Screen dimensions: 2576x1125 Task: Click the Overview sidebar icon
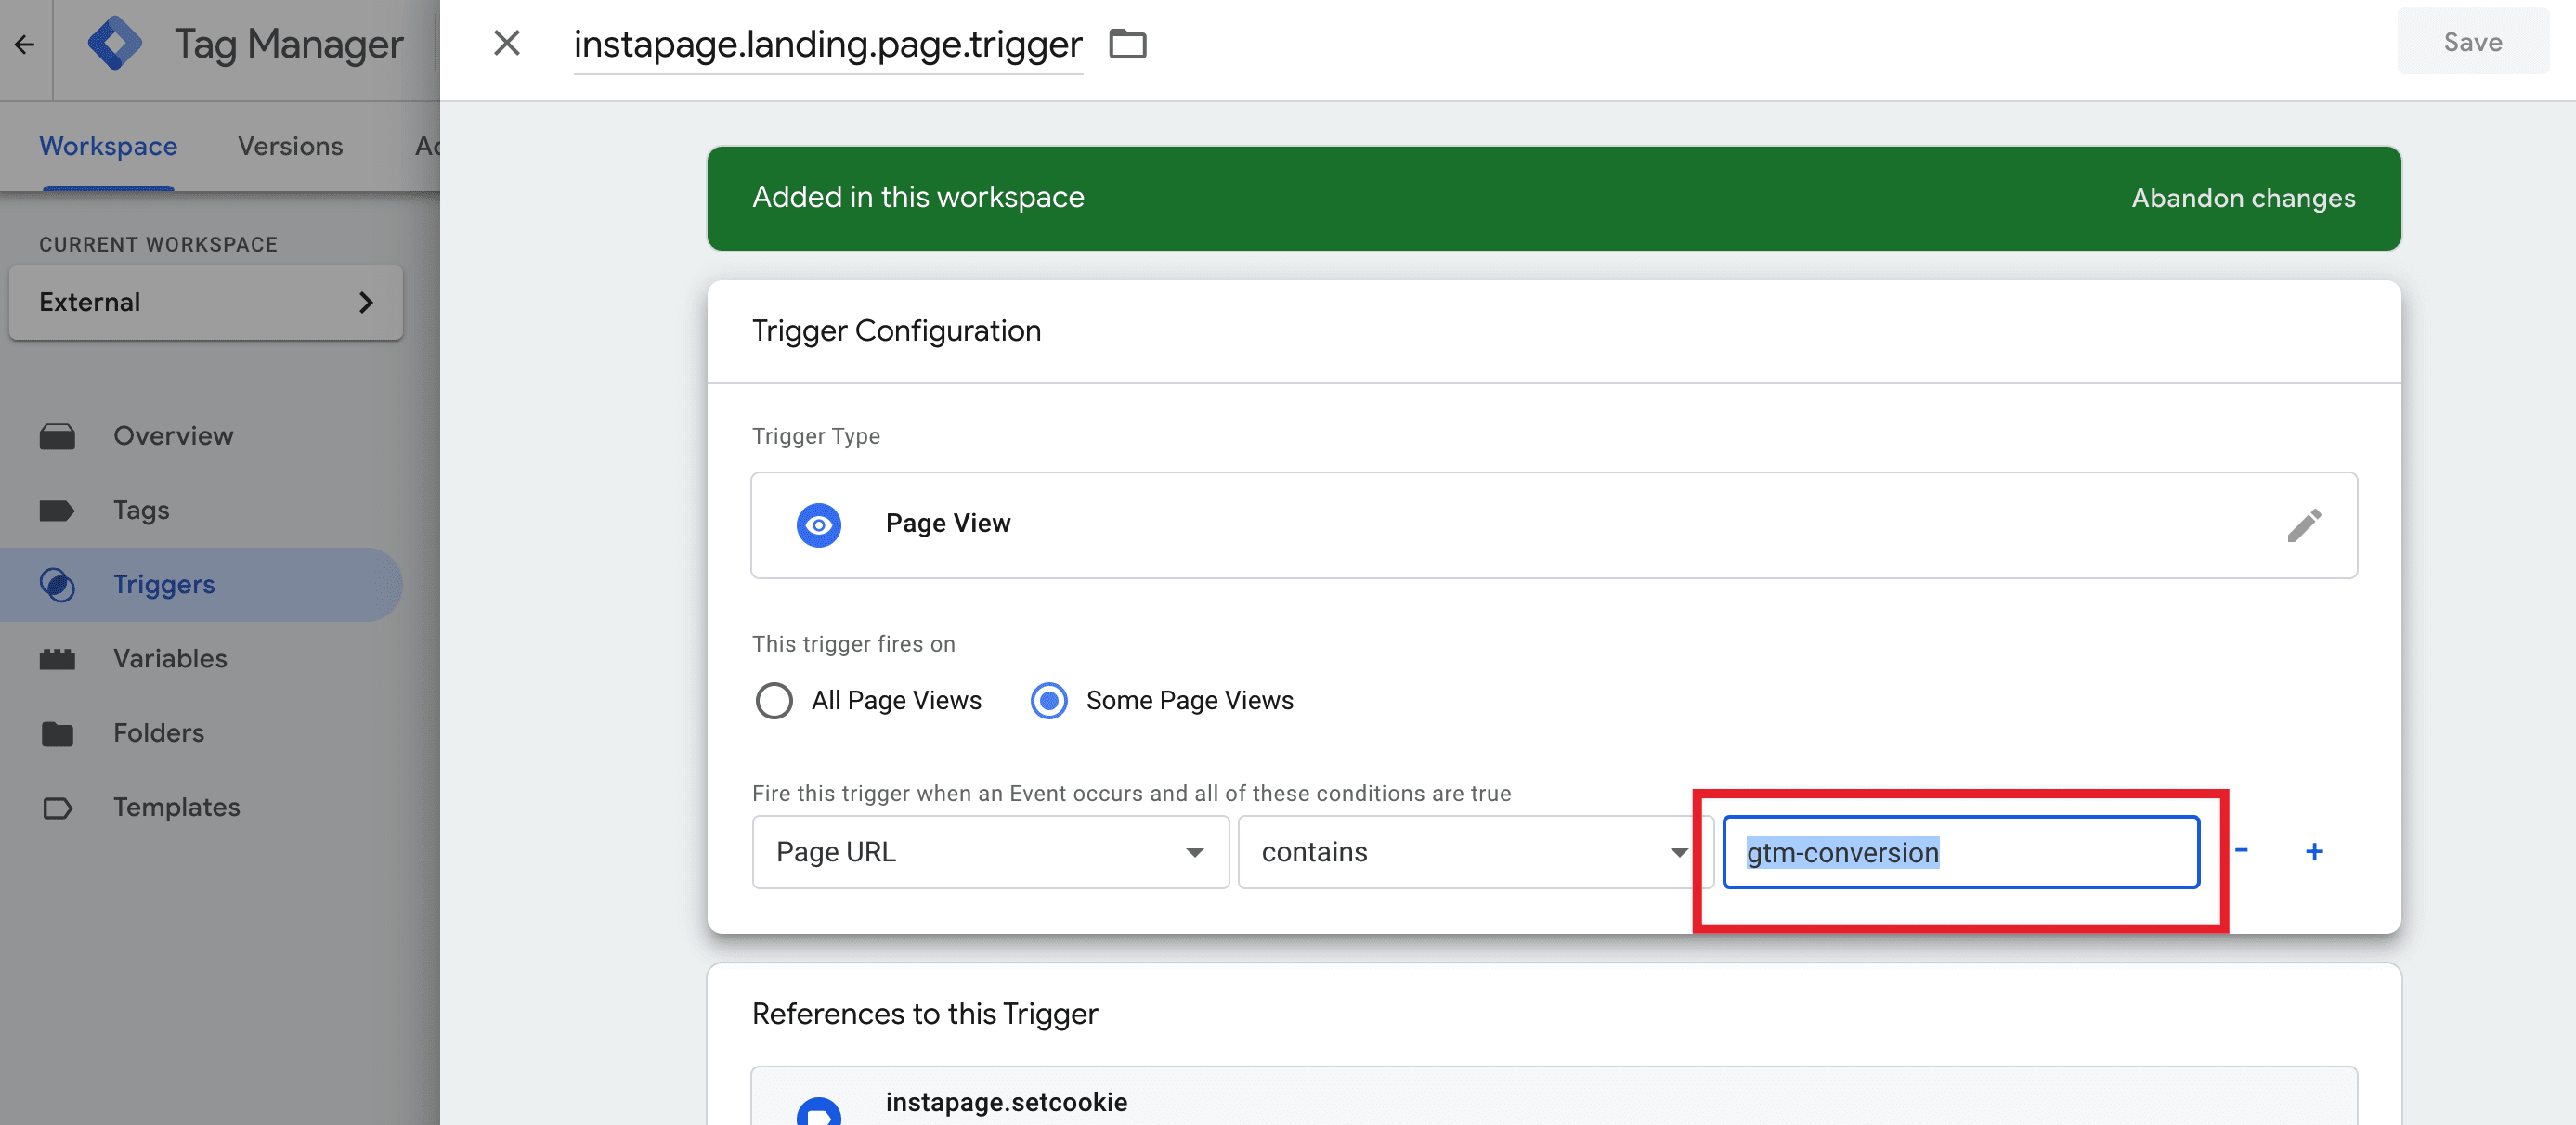[x=57, y=437]
